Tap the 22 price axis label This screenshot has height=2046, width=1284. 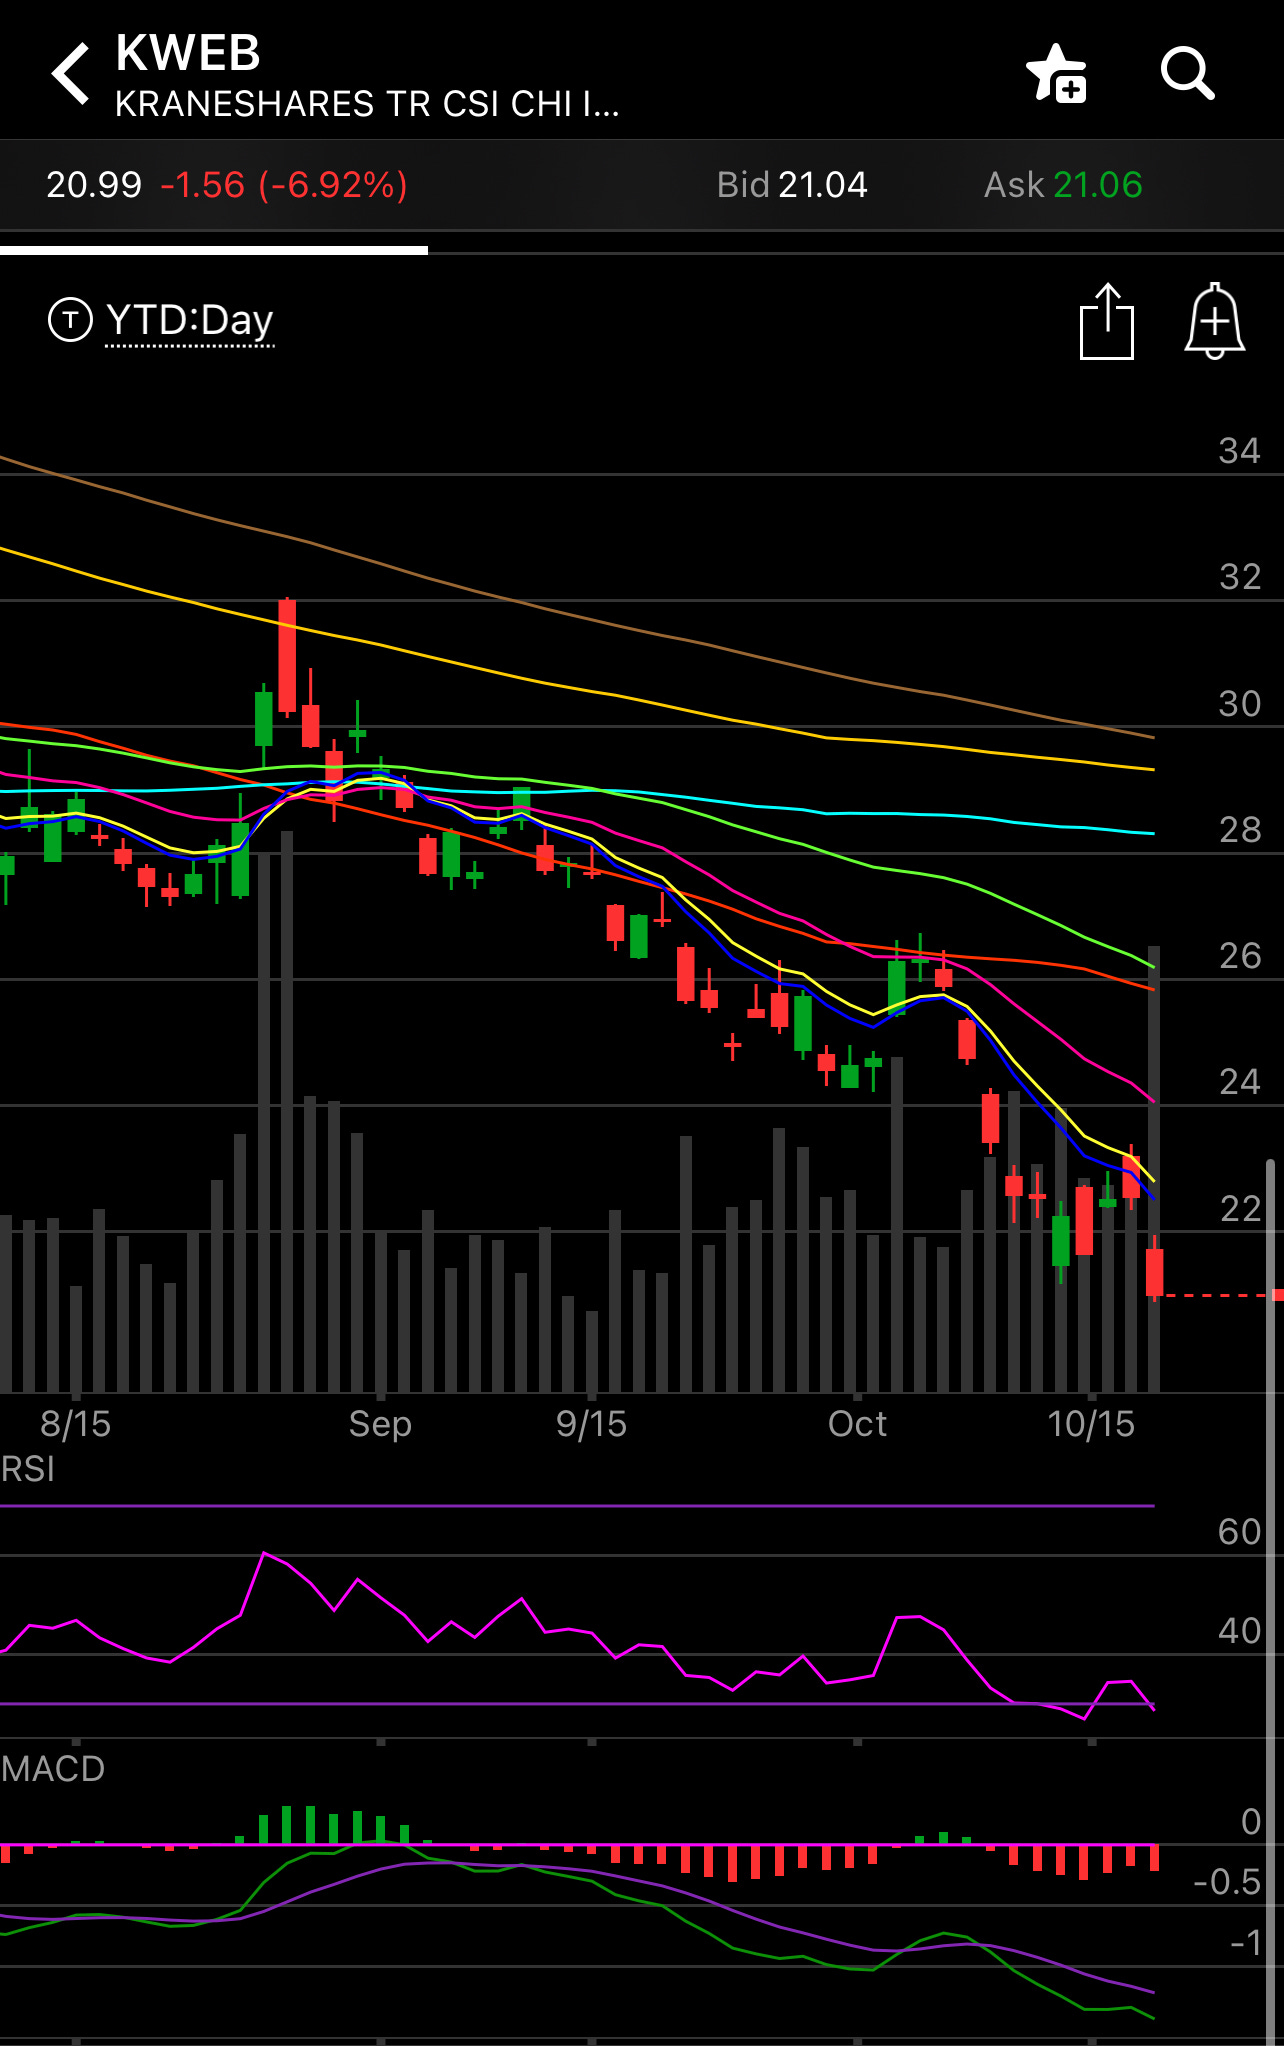(x=1239, y=1209)
